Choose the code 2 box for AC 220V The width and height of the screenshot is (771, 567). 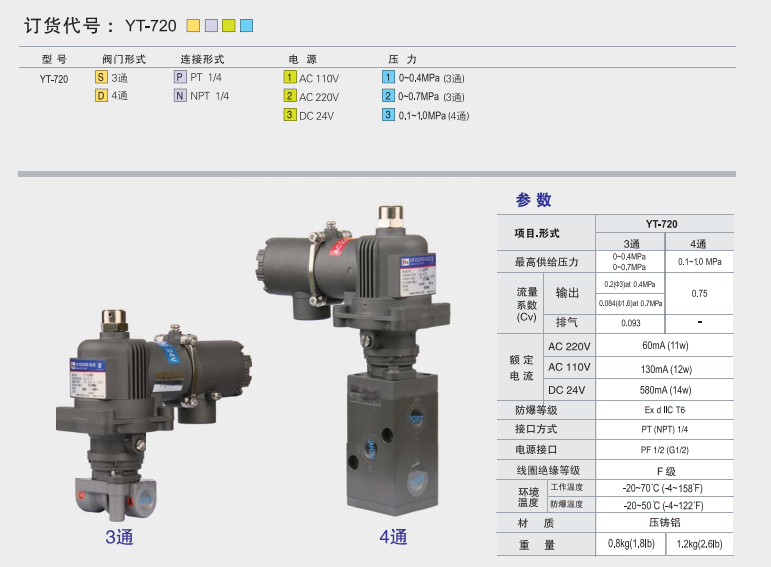click(x=290, y=96)
